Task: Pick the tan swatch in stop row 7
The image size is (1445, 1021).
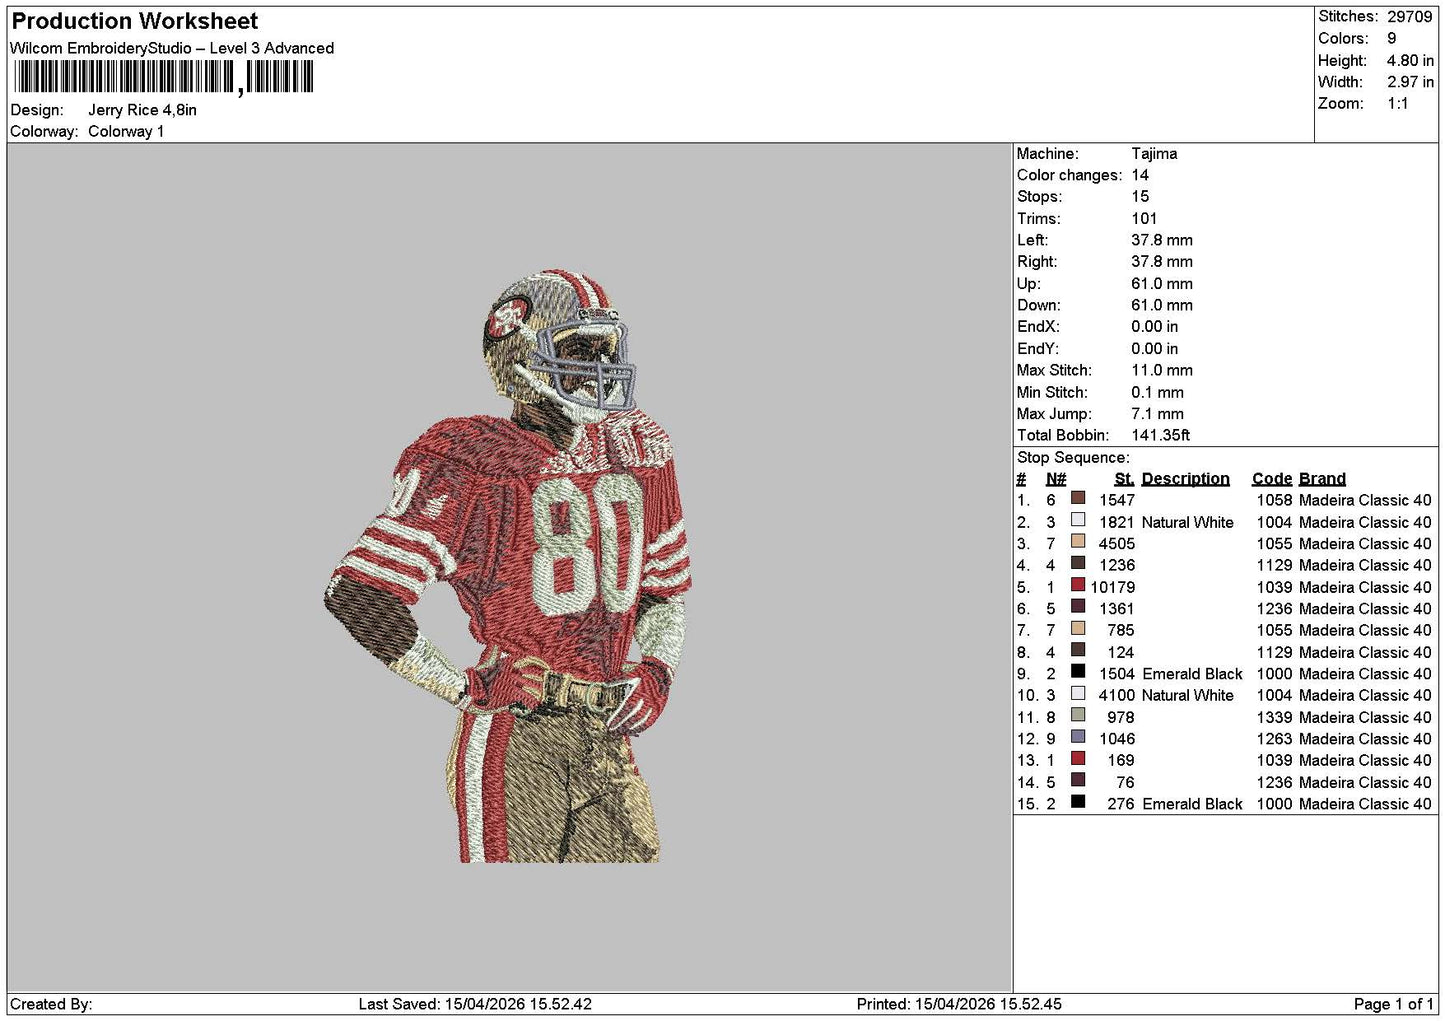Action: (x=1078, y=628)
